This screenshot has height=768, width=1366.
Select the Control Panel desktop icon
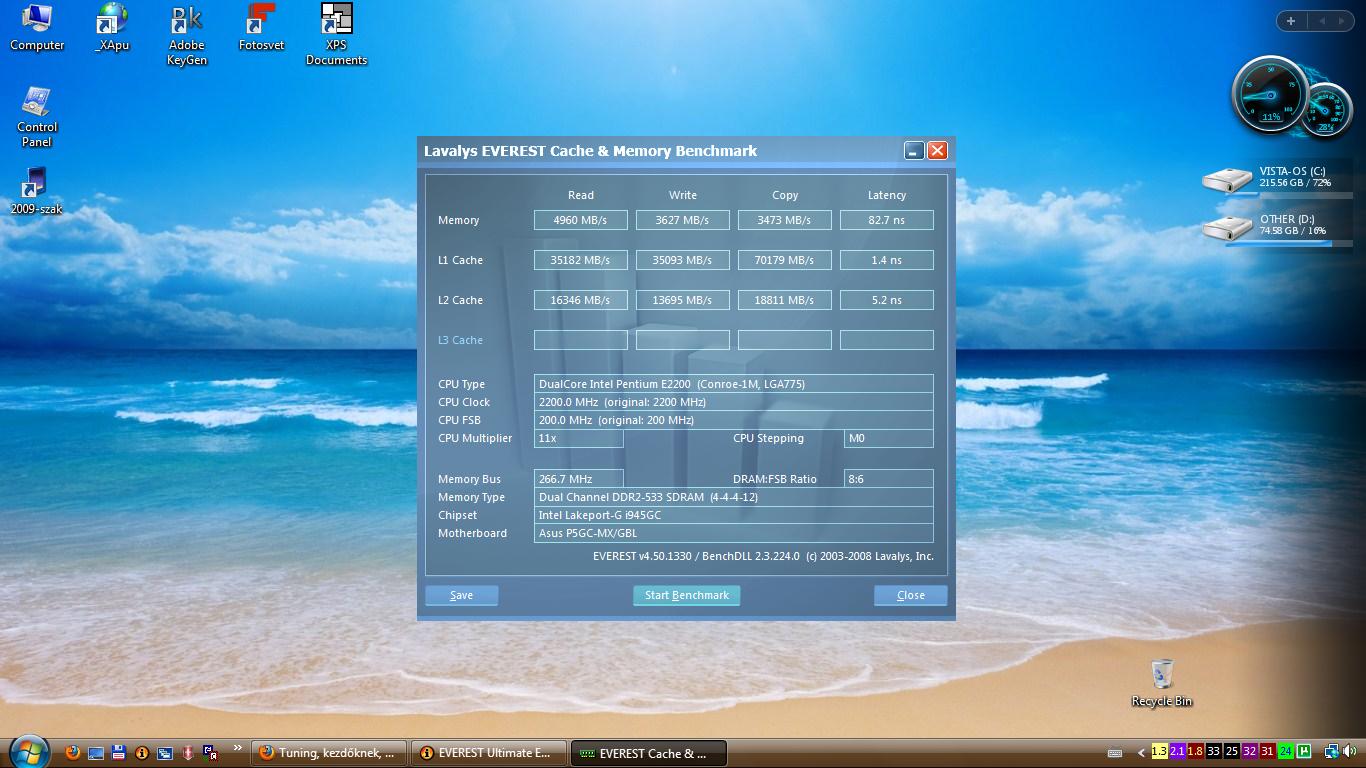tap(37, 117)
